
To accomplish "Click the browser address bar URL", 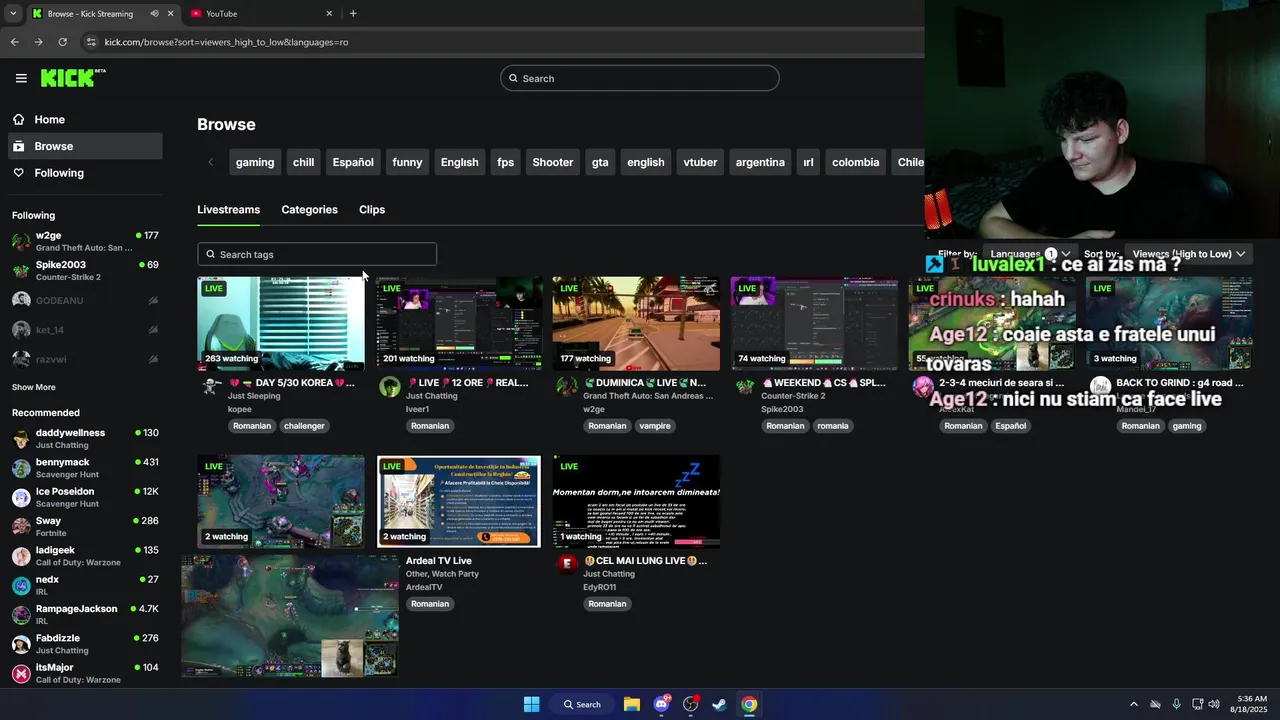I will 227,42.
